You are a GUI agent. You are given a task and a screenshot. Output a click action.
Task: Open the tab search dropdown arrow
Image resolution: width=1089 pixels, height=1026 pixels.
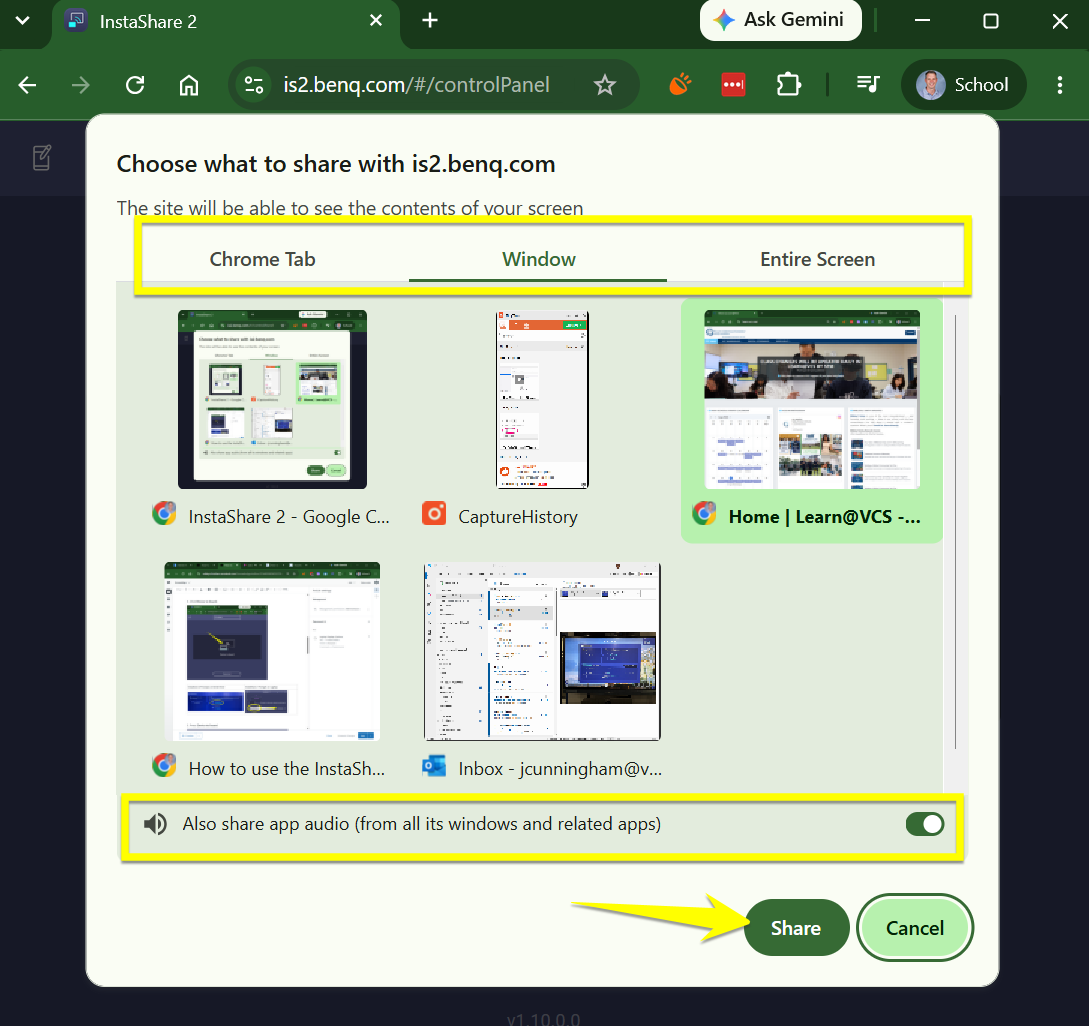(22, 20)
